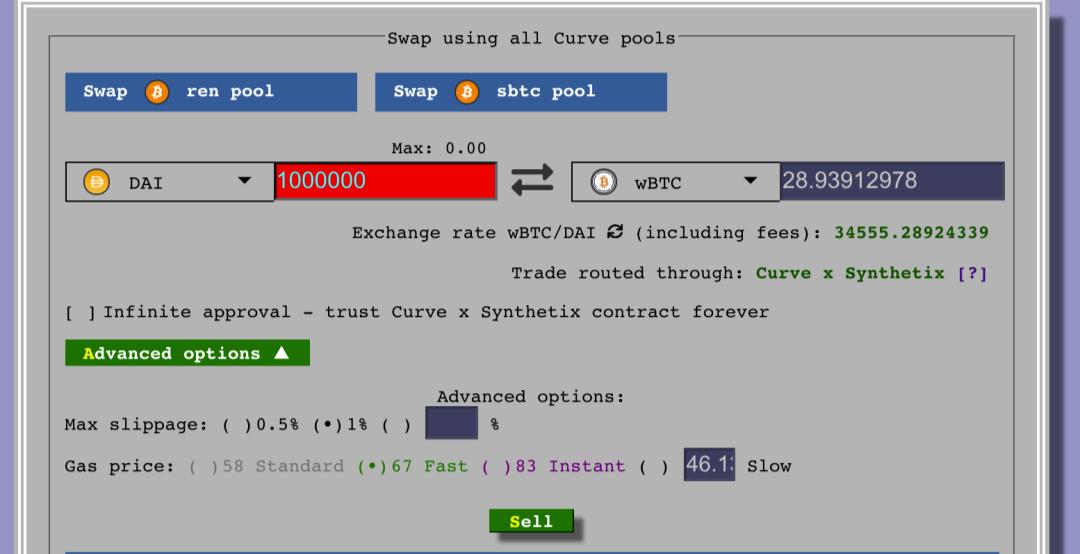Choose 58 Standard gas price option

(203, 466)
